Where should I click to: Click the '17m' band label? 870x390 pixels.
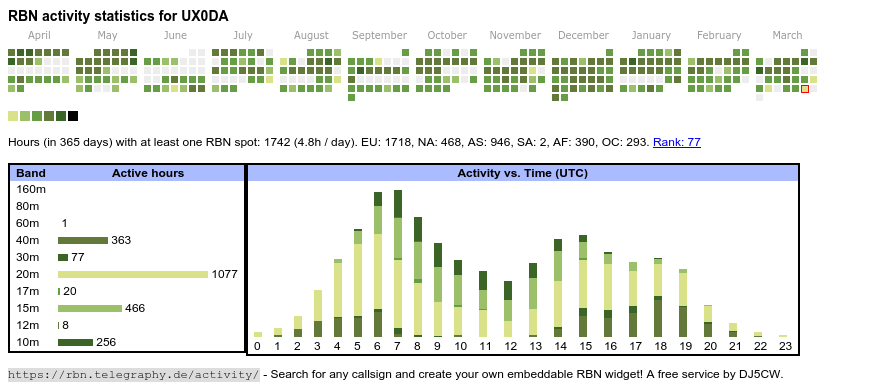[28, 291]
